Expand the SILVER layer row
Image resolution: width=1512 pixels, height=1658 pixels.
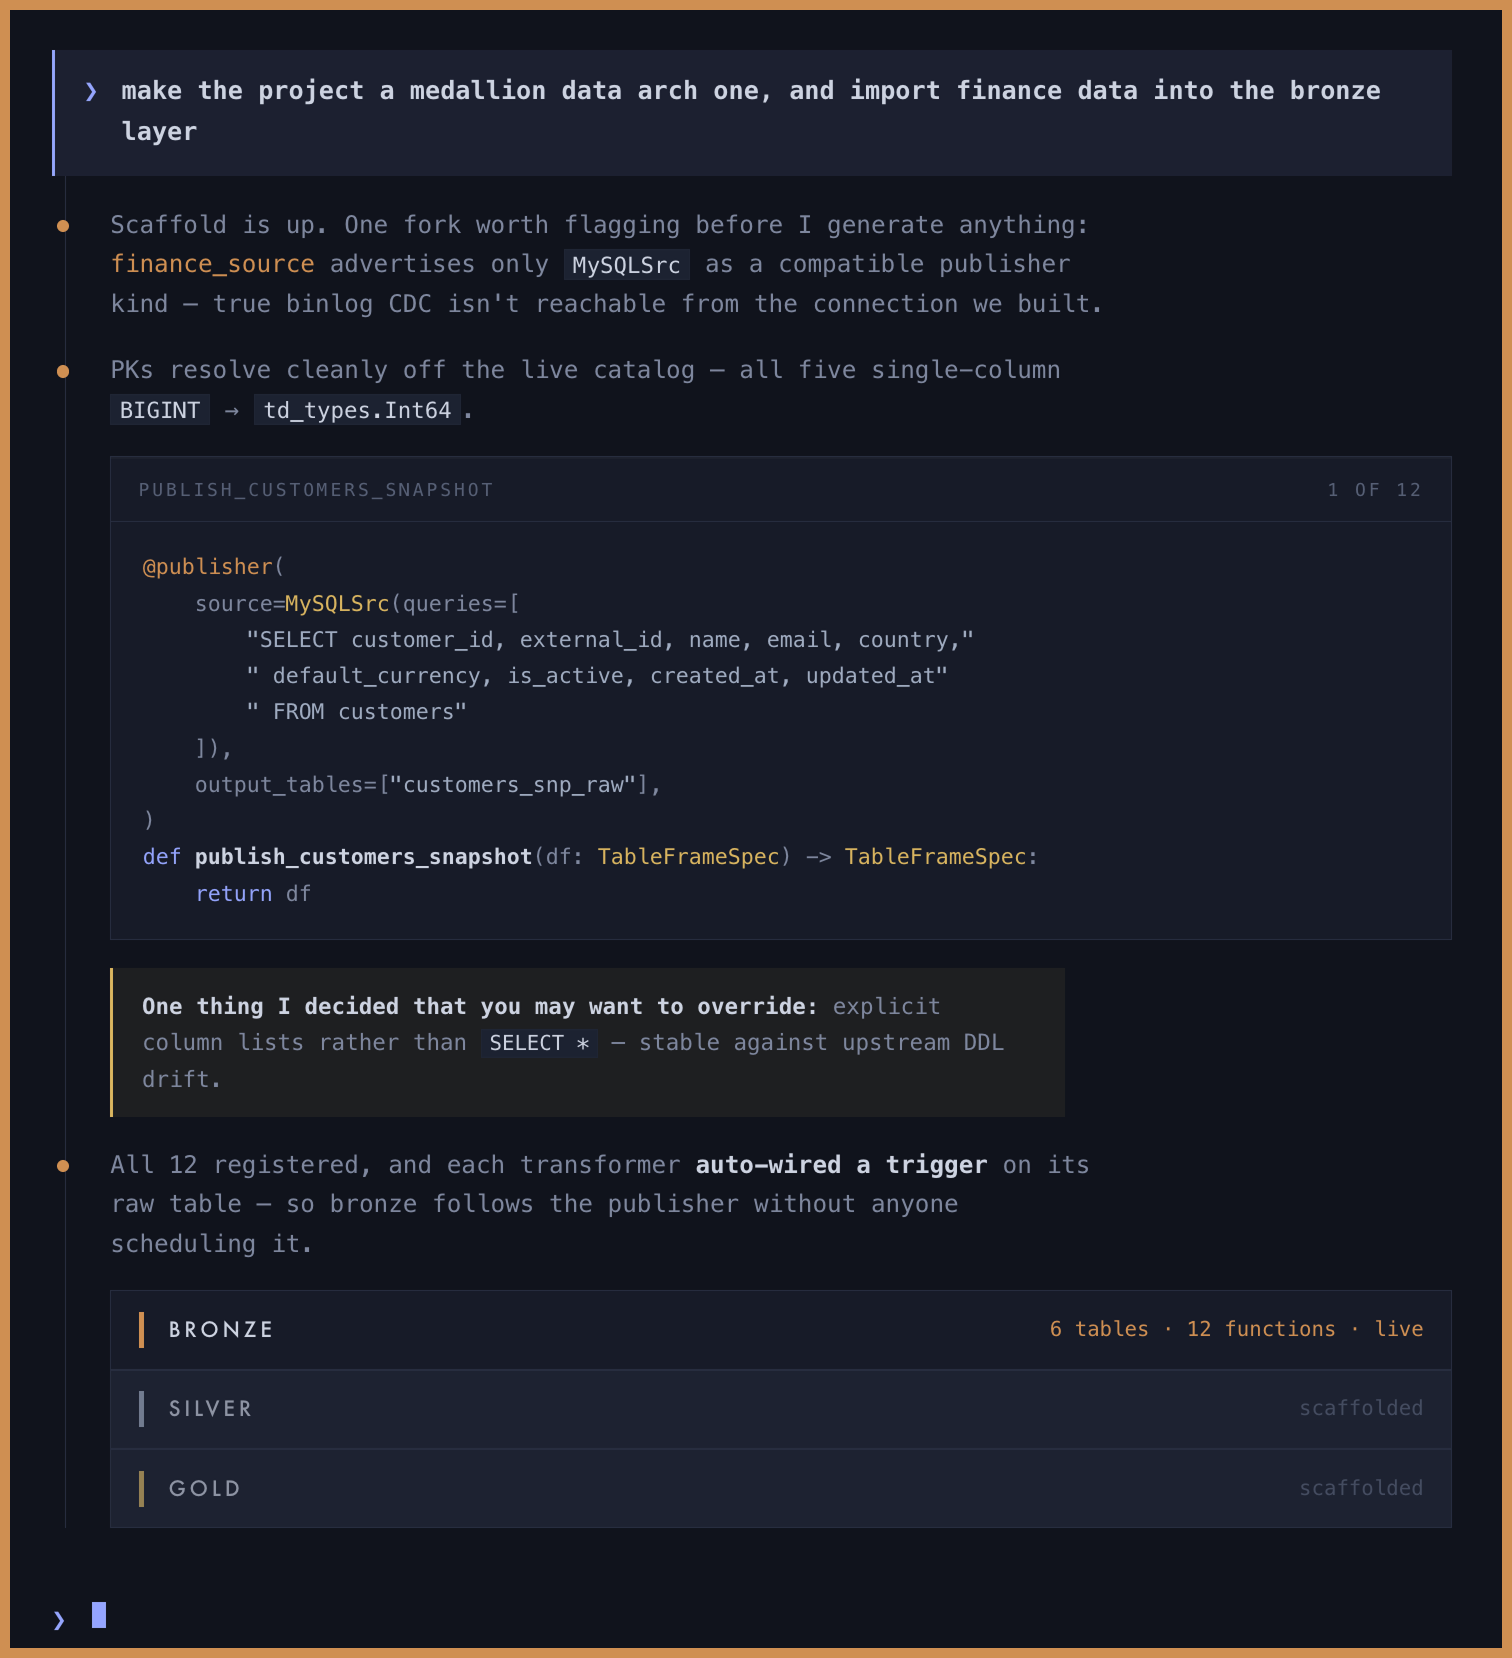(x=780, y=1409)
